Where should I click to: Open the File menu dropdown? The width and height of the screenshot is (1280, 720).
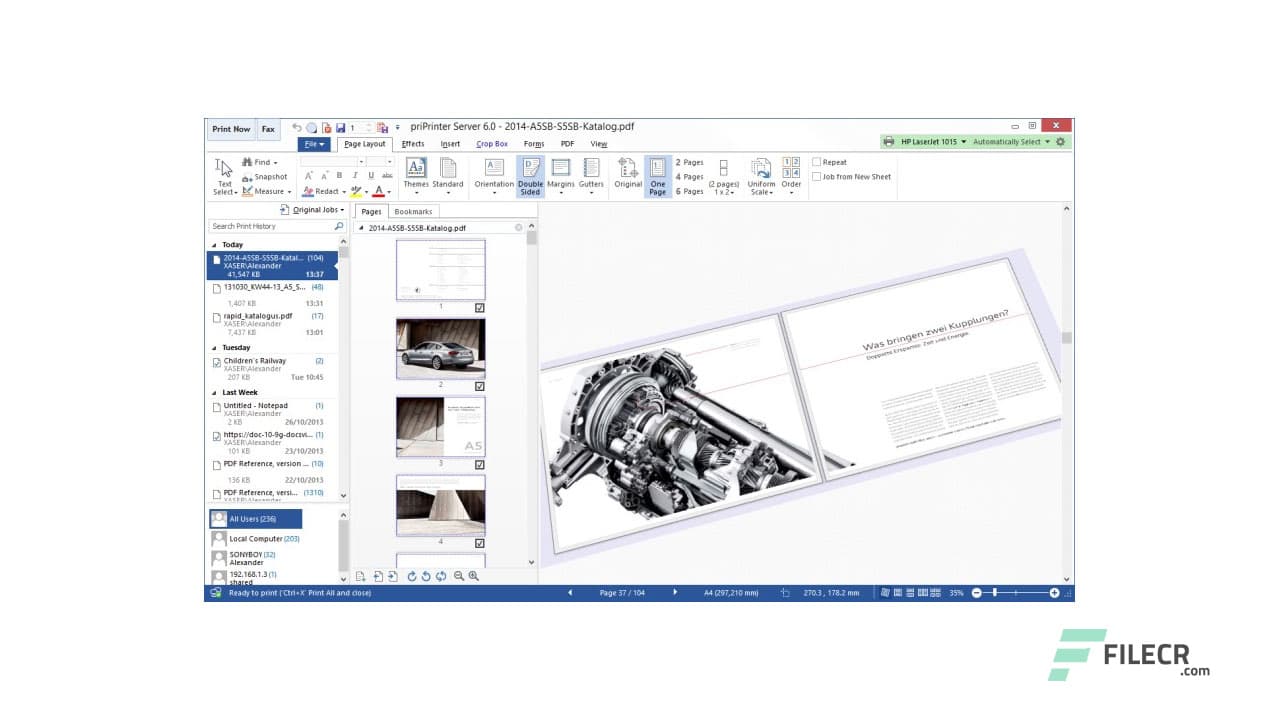click(313, 144)
